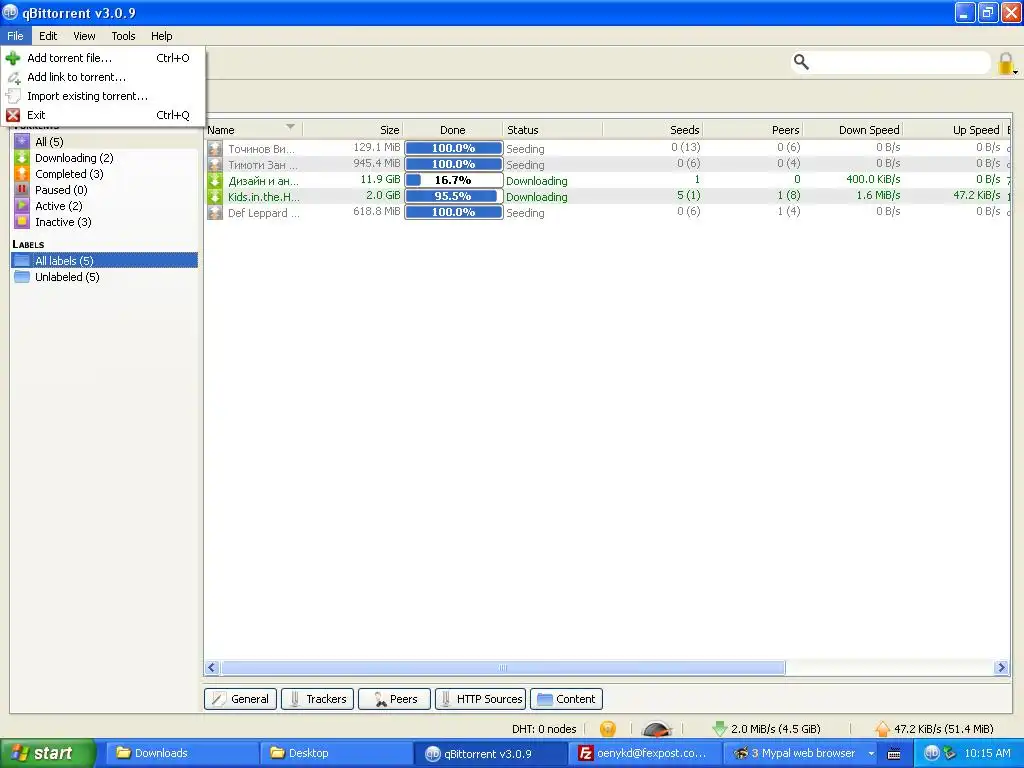Select the Точинов Ви... torrent row
Image resolution: width=1024 pixels, height=768 pixels.
coord(608,148)
